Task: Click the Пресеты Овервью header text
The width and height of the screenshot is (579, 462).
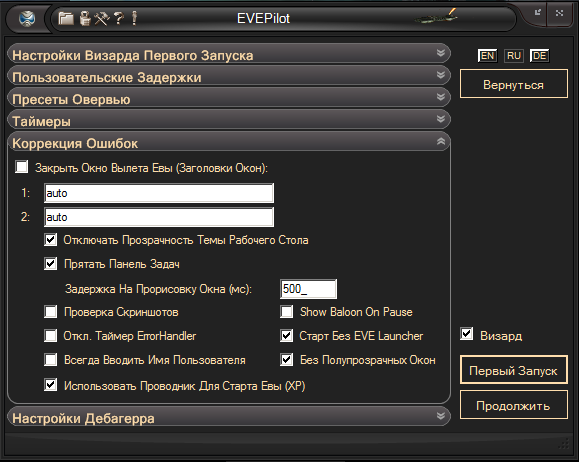Action: coord(71,99)
